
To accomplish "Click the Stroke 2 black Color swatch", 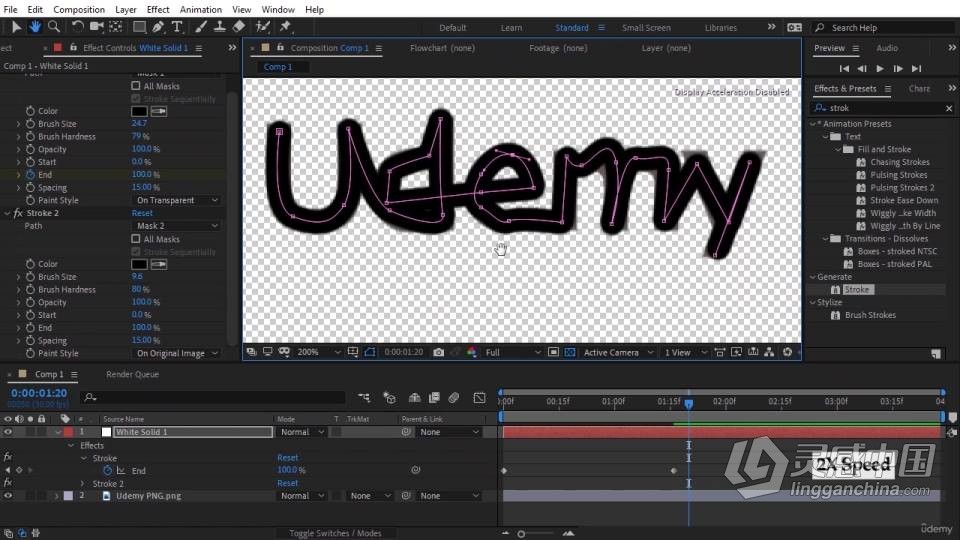I will [139, 264].
